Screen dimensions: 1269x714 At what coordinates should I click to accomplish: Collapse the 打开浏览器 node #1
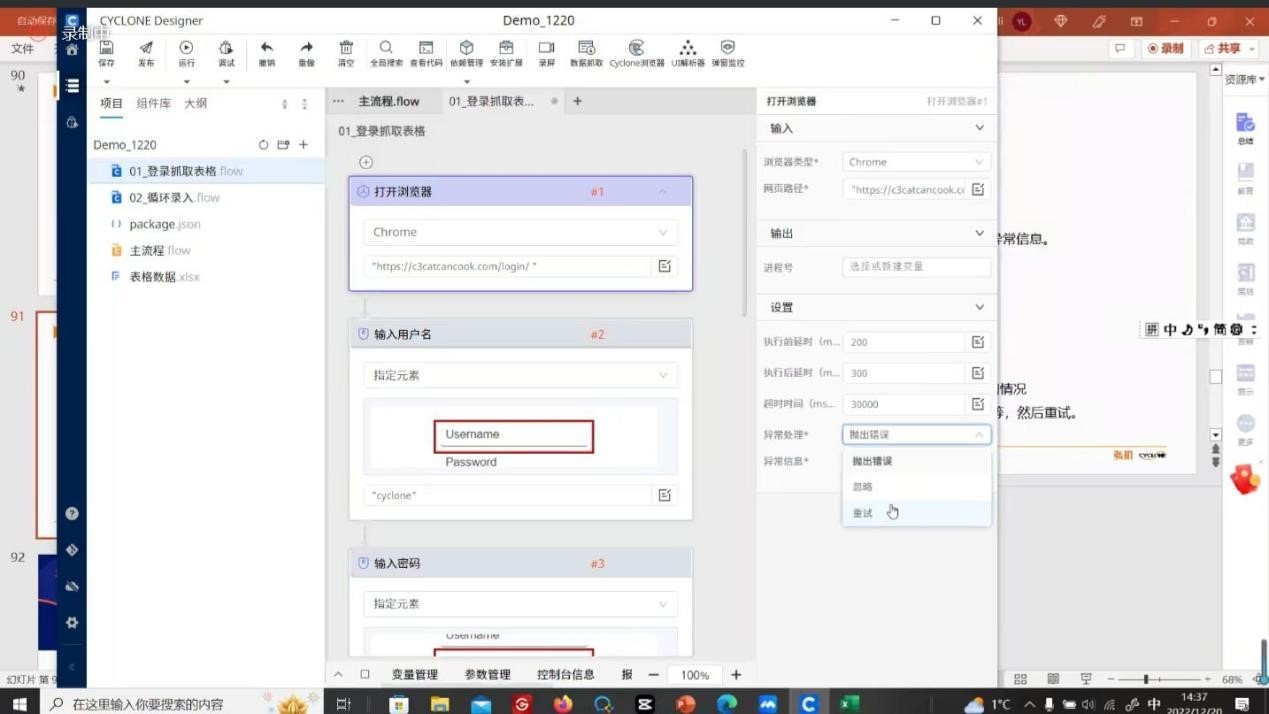coord(662,192)
